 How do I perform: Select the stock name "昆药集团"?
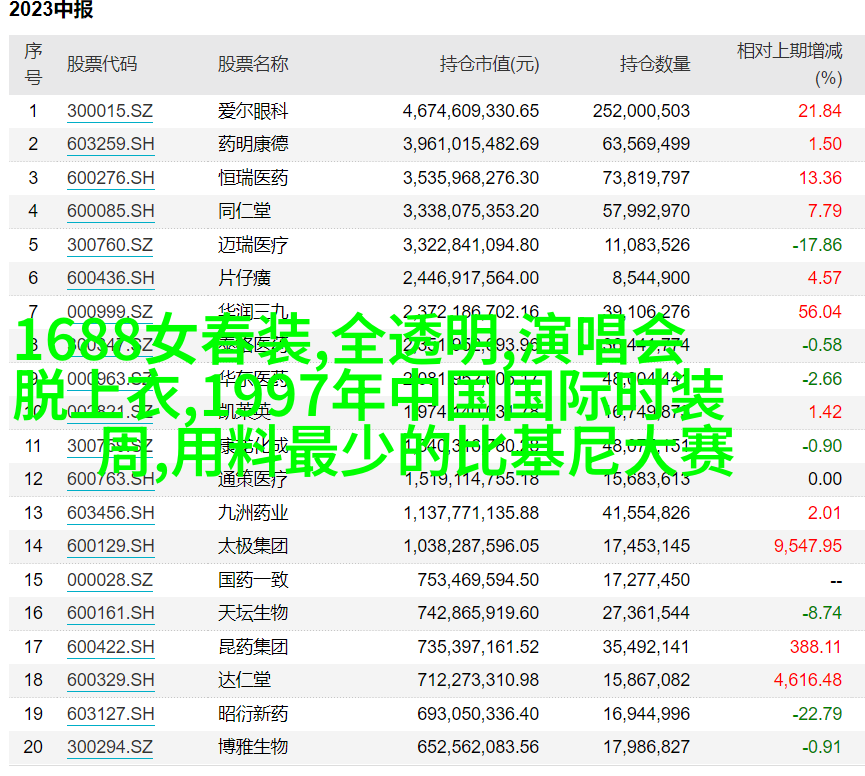click(253, 646)
